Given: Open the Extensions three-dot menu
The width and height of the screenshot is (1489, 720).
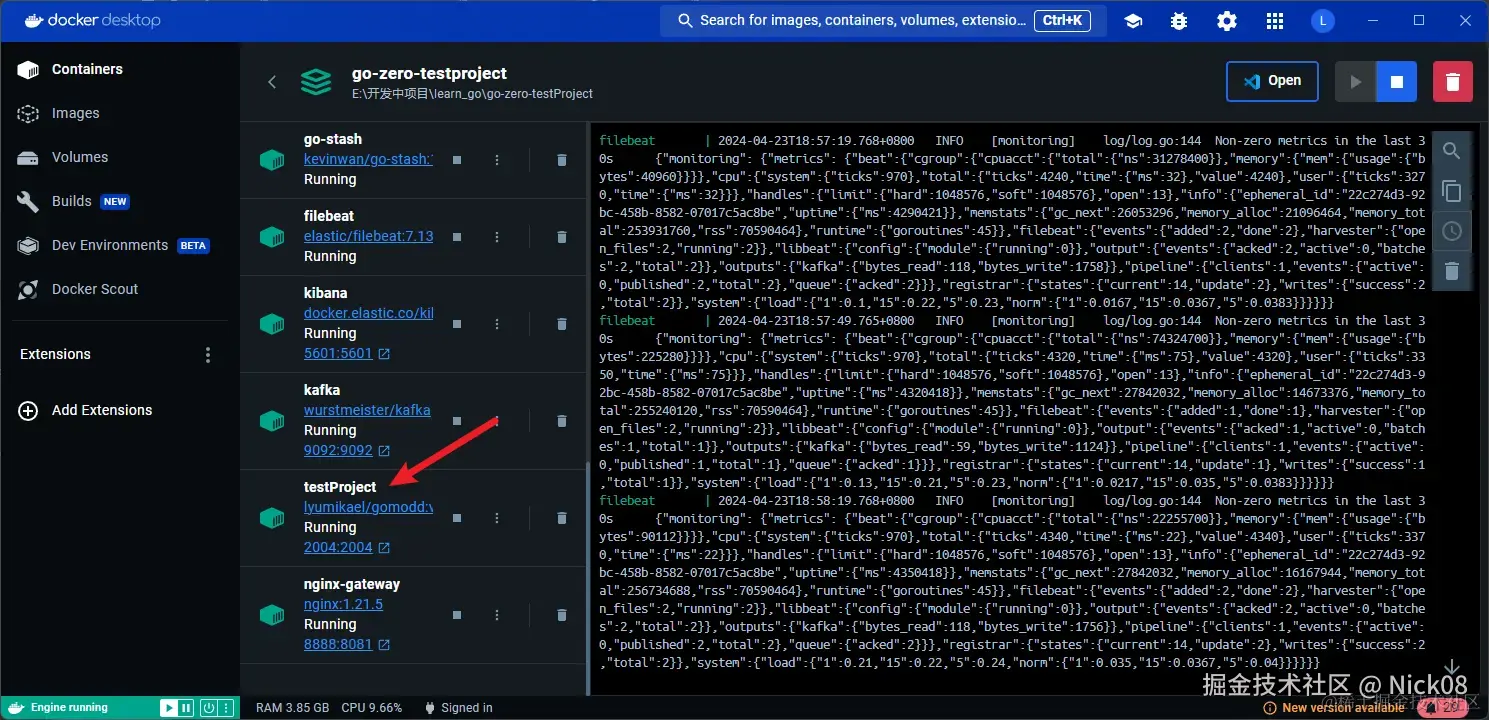Looking at the screenshot, I should click(208, 354).
